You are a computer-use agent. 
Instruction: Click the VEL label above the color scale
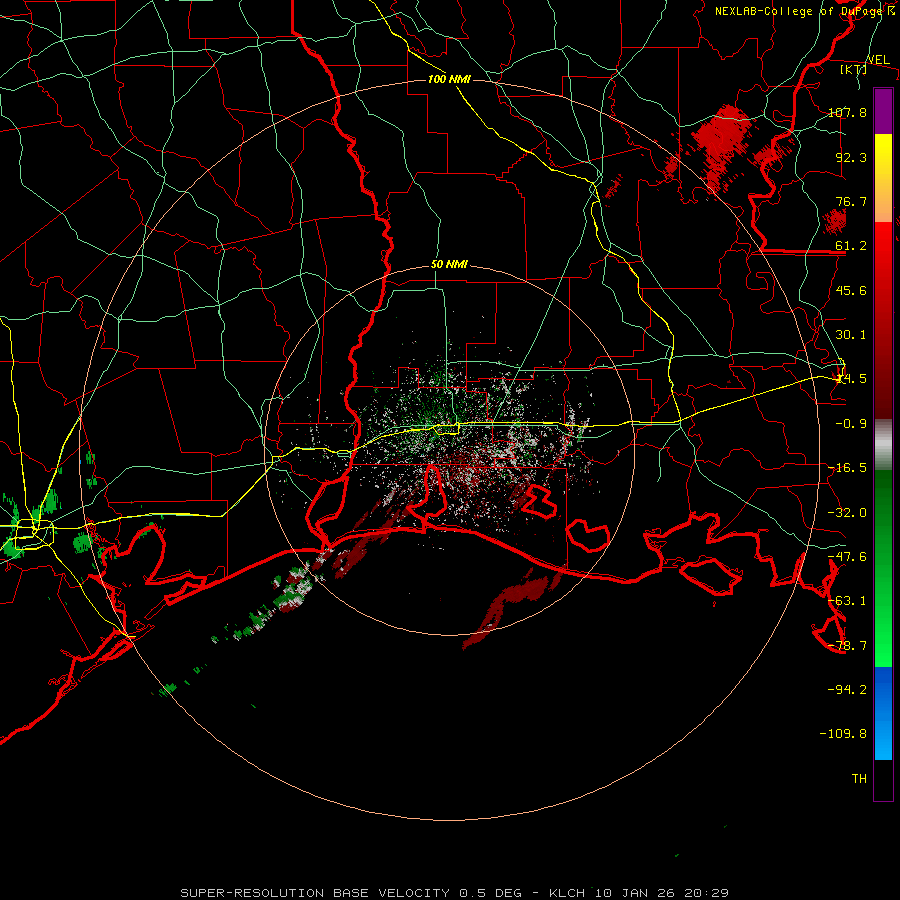878,60
